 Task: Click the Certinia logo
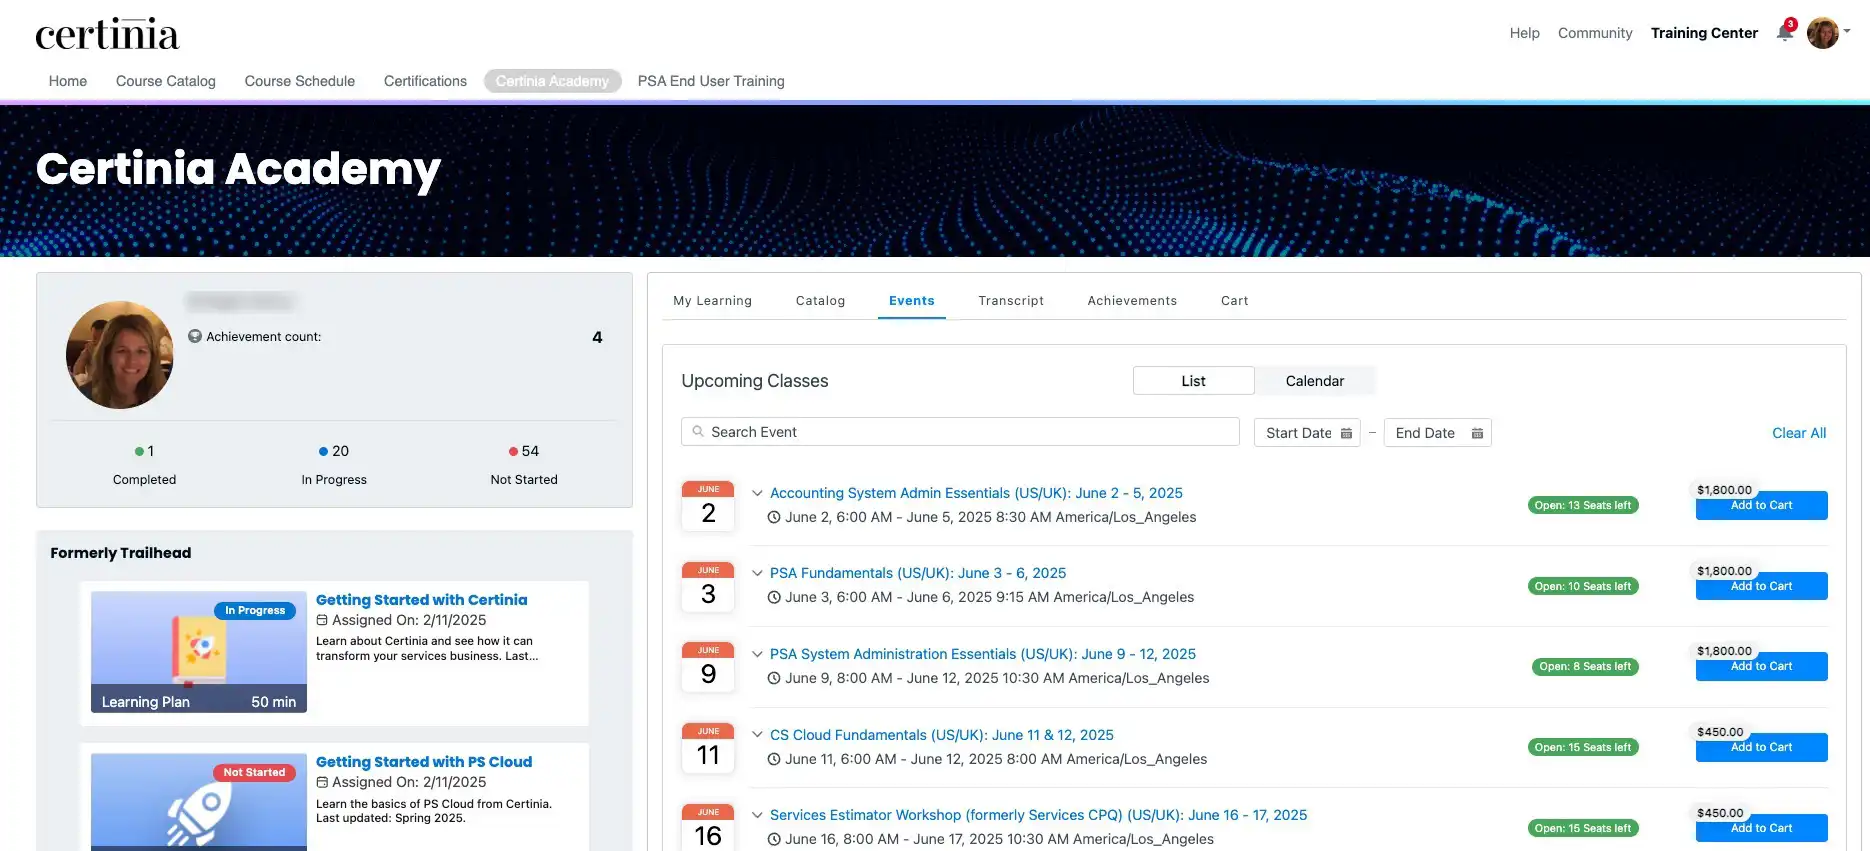click(107, 33)
